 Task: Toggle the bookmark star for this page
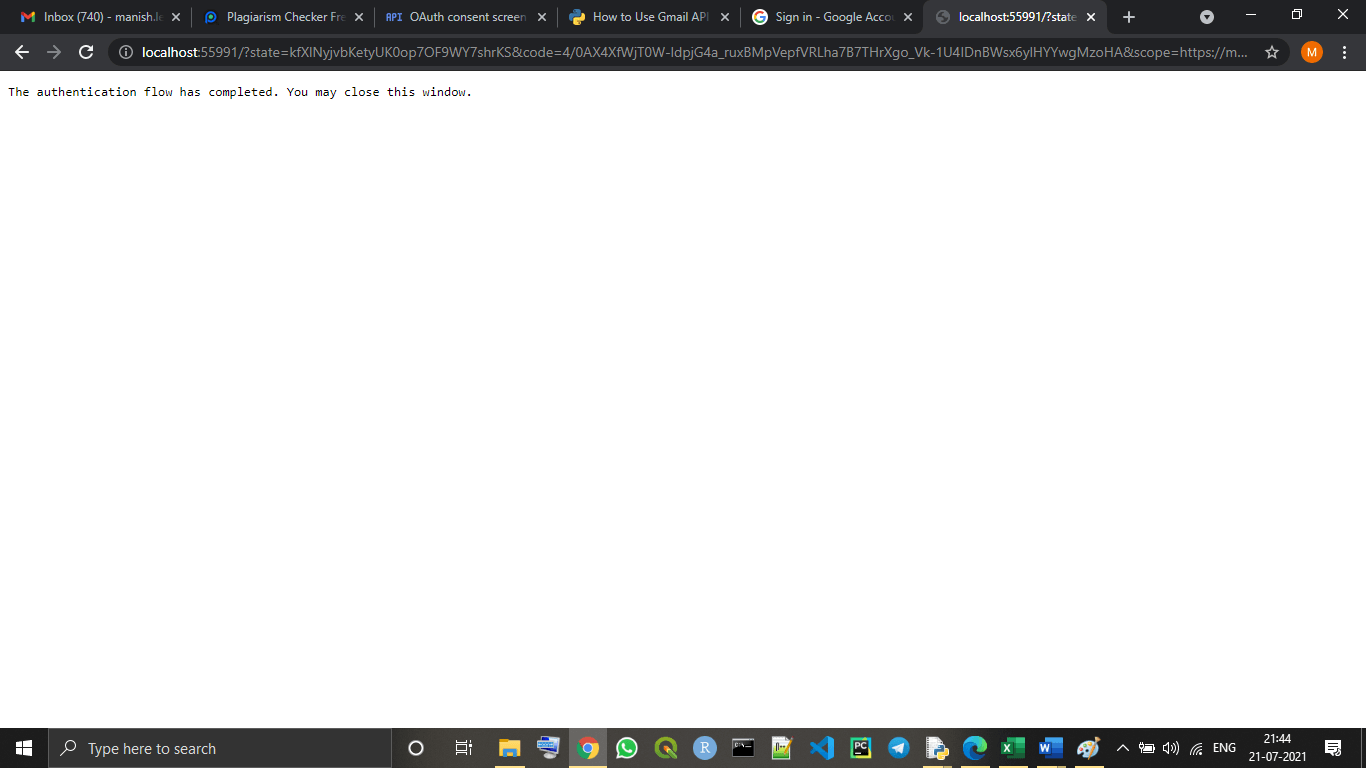point(1271,51)
